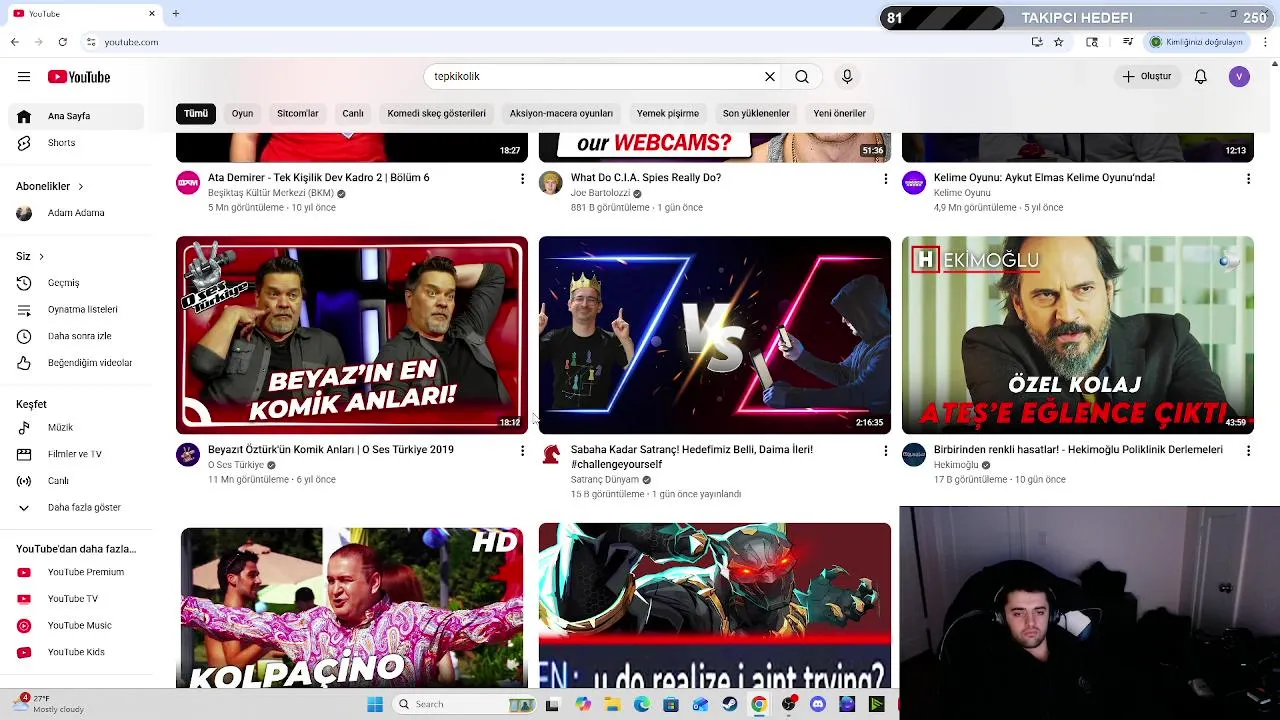
Task: Go to Ana Sayfa in the sidebar
Action: (x=78, y=116)
